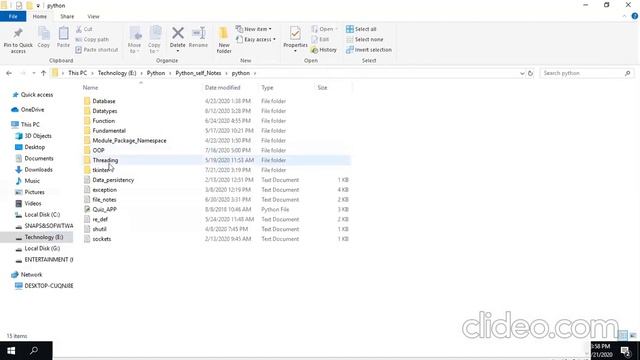Click Select all in the ribbon

[x=361, y=29]
